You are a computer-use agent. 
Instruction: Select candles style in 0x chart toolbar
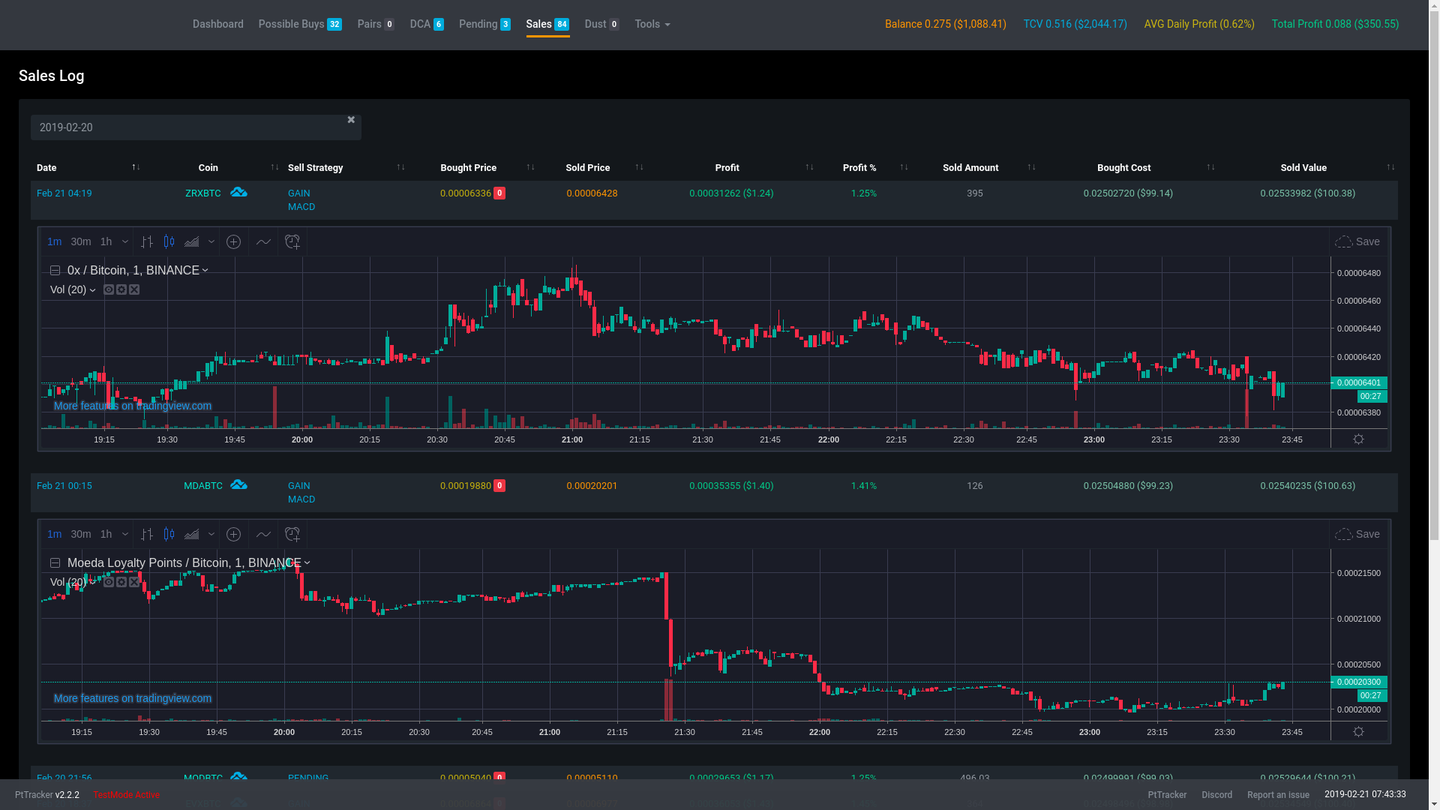(169, 242)
